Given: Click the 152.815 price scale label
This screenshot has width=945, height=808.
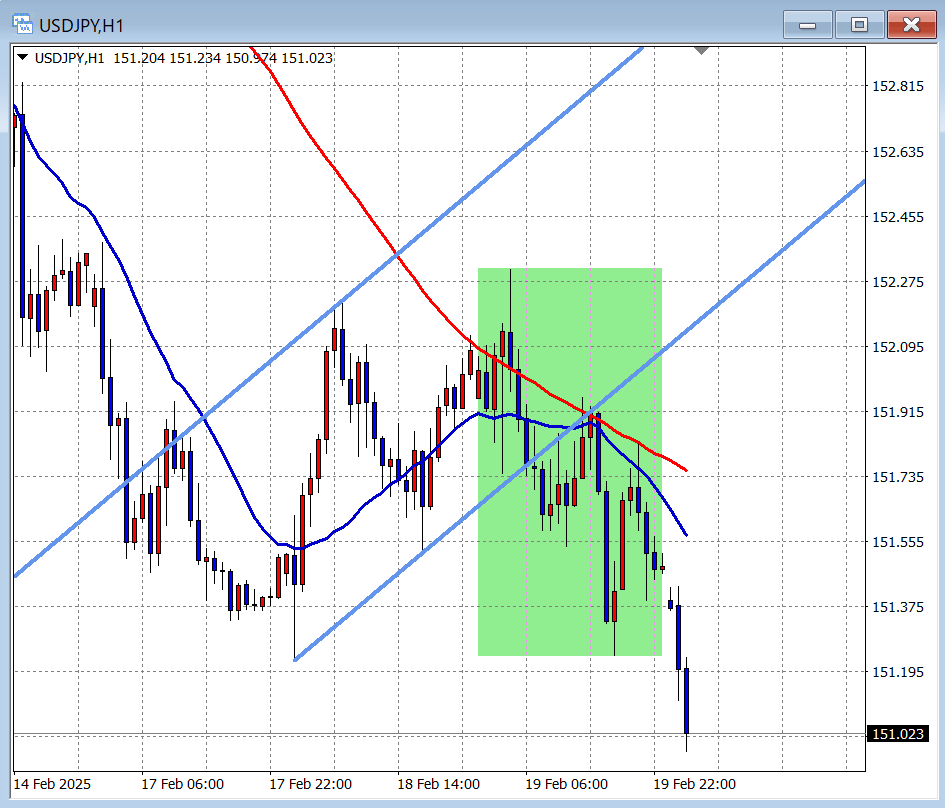Looking at the screenshot, I should point(897,87).
